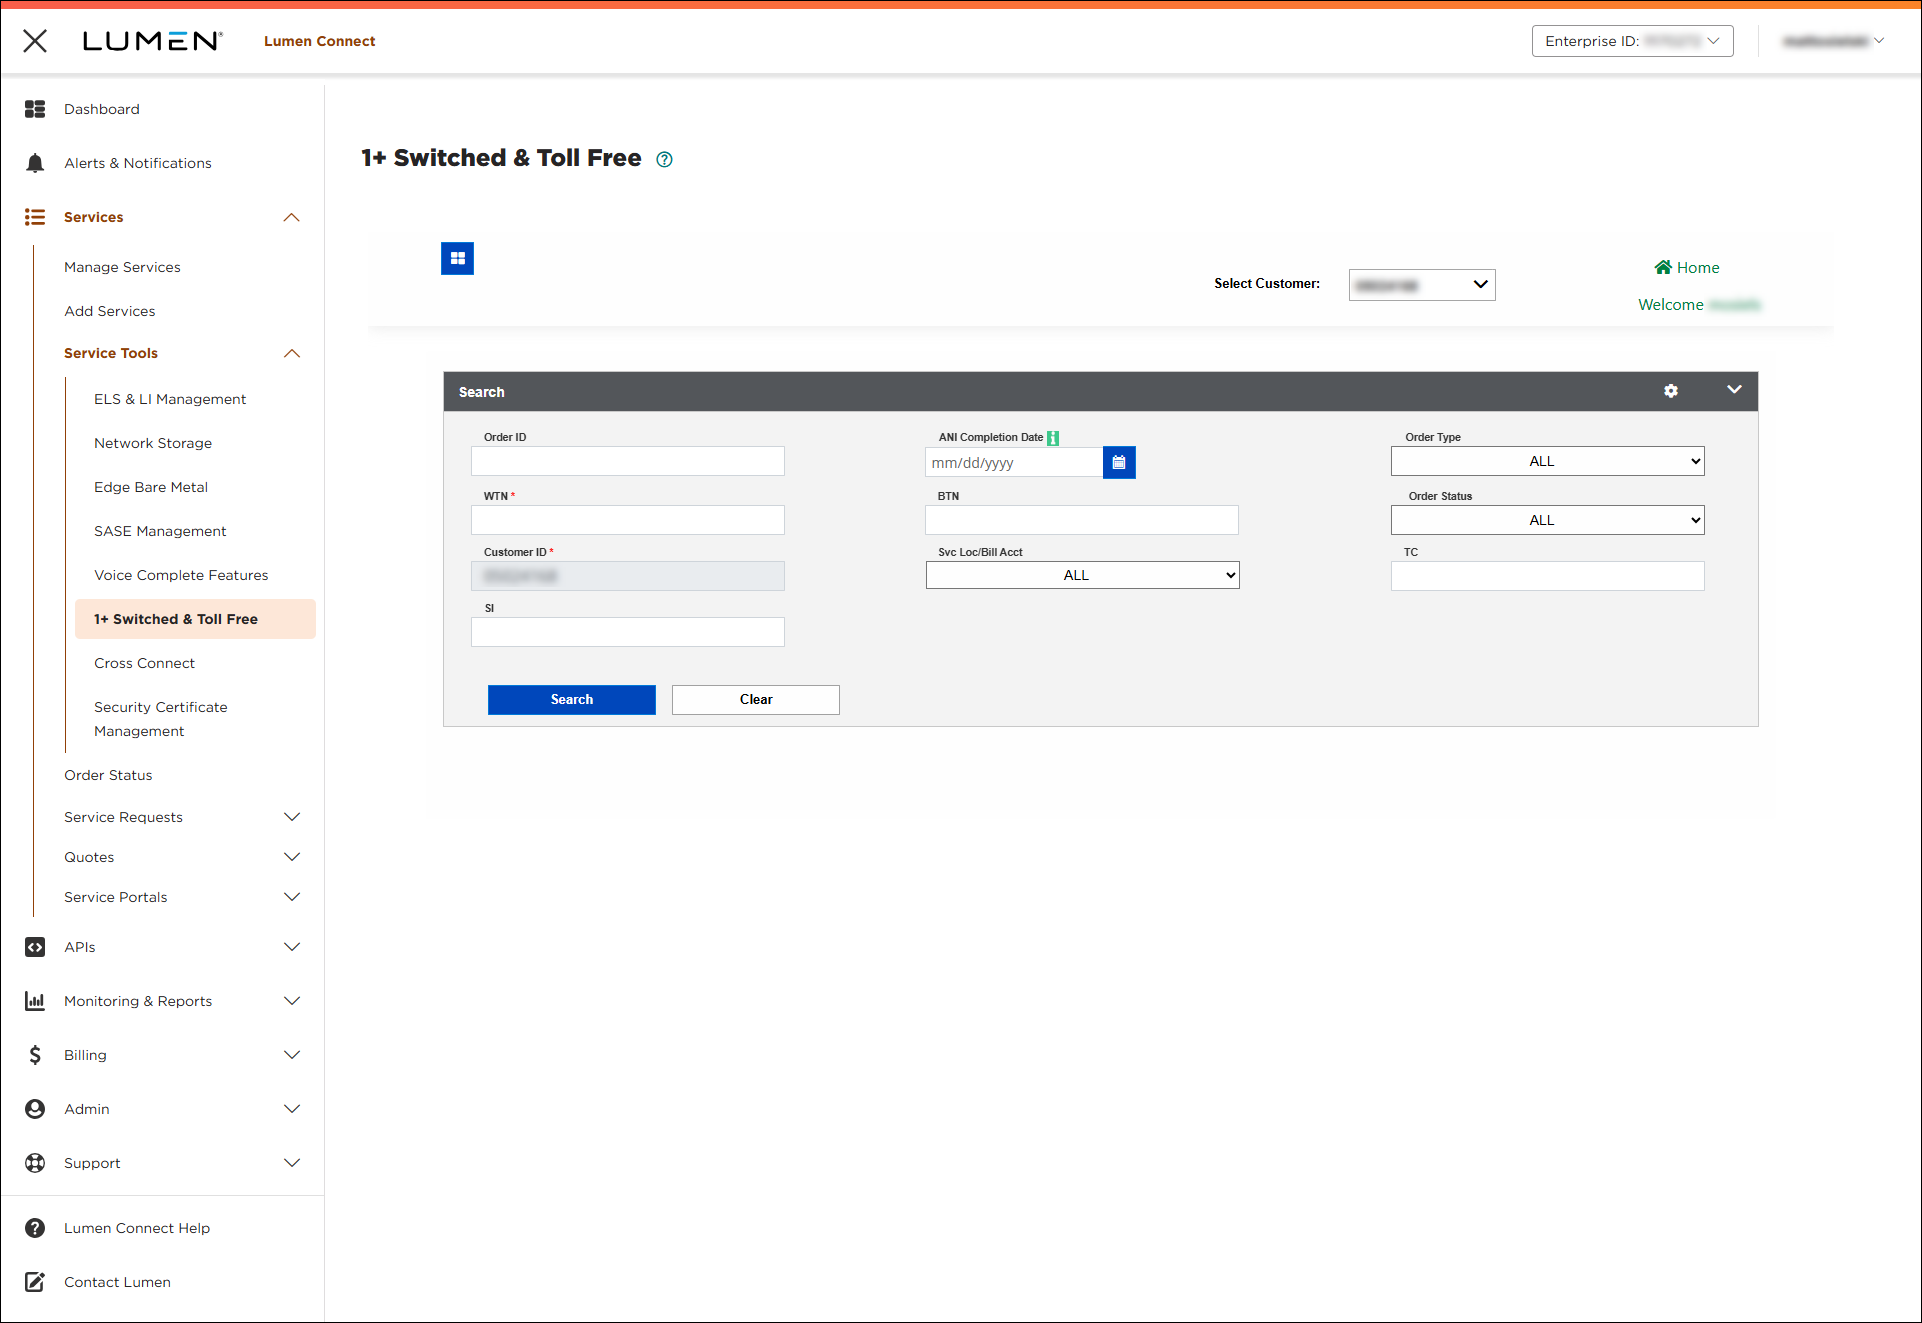This screenshot has height=1323, width=1922.
Task: Open the user account dropdown
Action: (1833, 41)
